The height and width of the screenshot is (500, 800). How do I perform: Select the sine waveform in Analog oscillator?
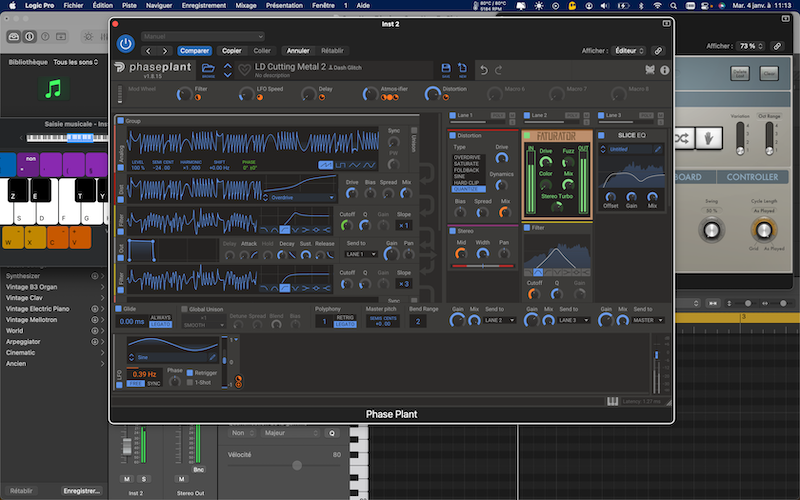(x=369, y=165)
